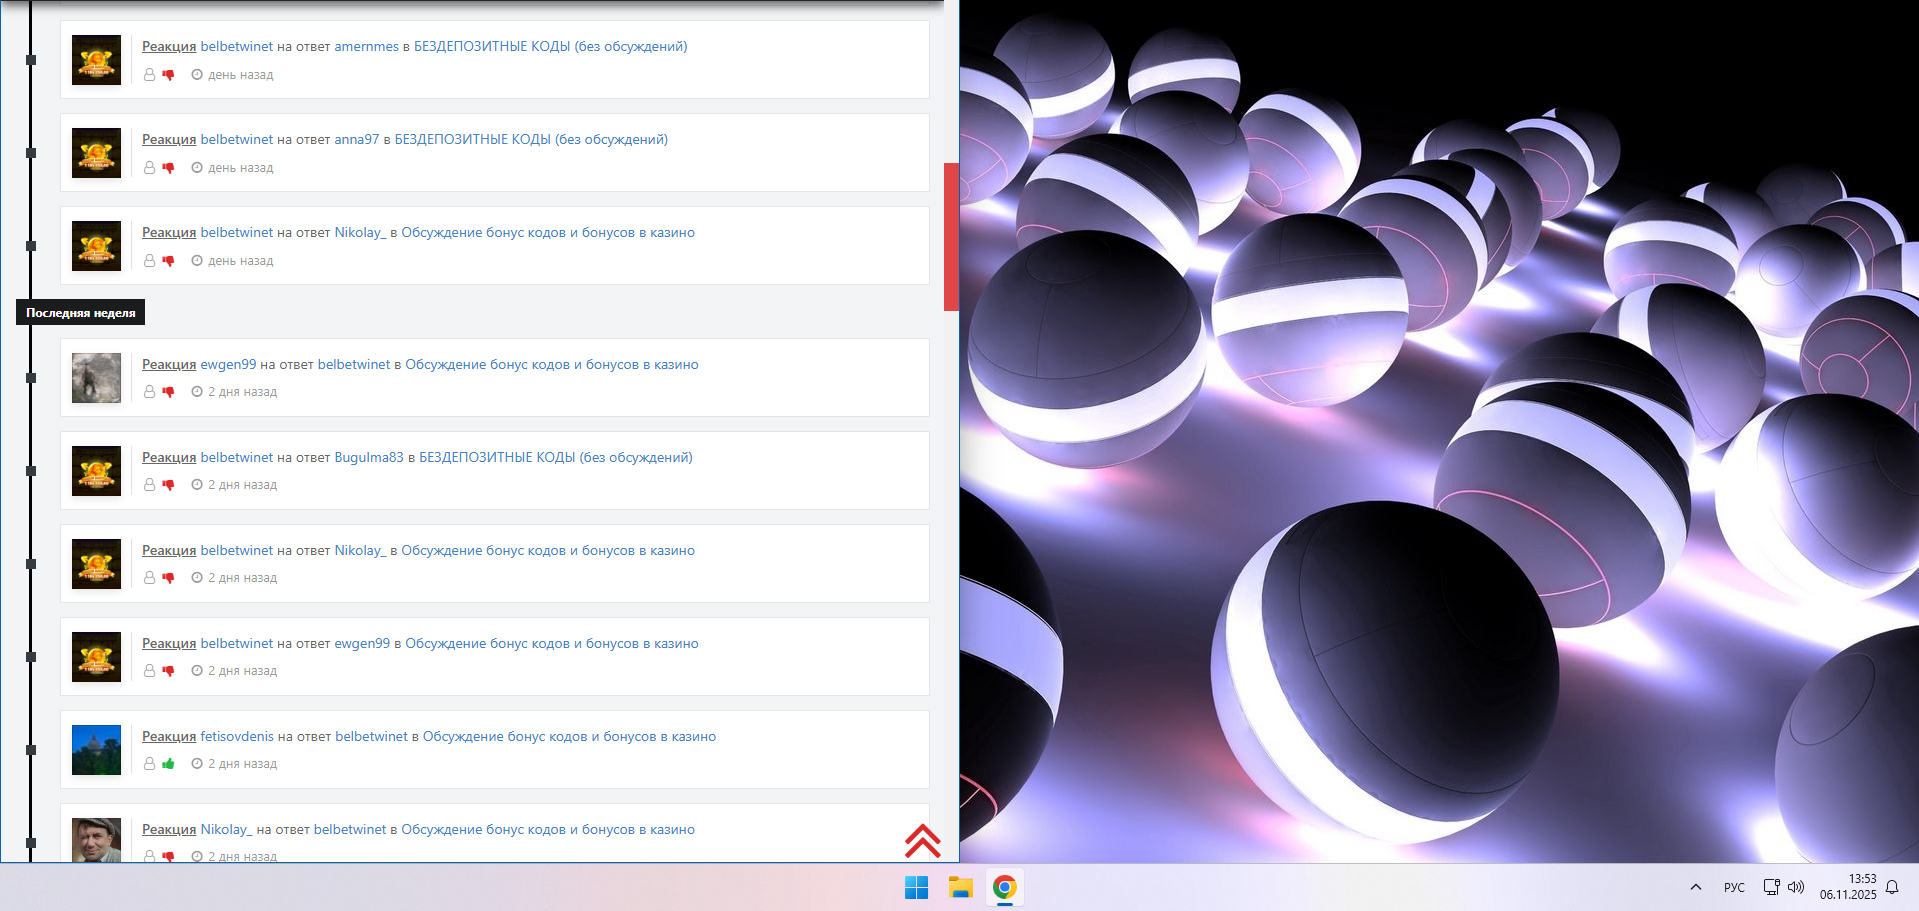Click green thumbs-up icon in fetisovdenis reaction
Screen dimensions: 1919x911
[x=168, y=764]
